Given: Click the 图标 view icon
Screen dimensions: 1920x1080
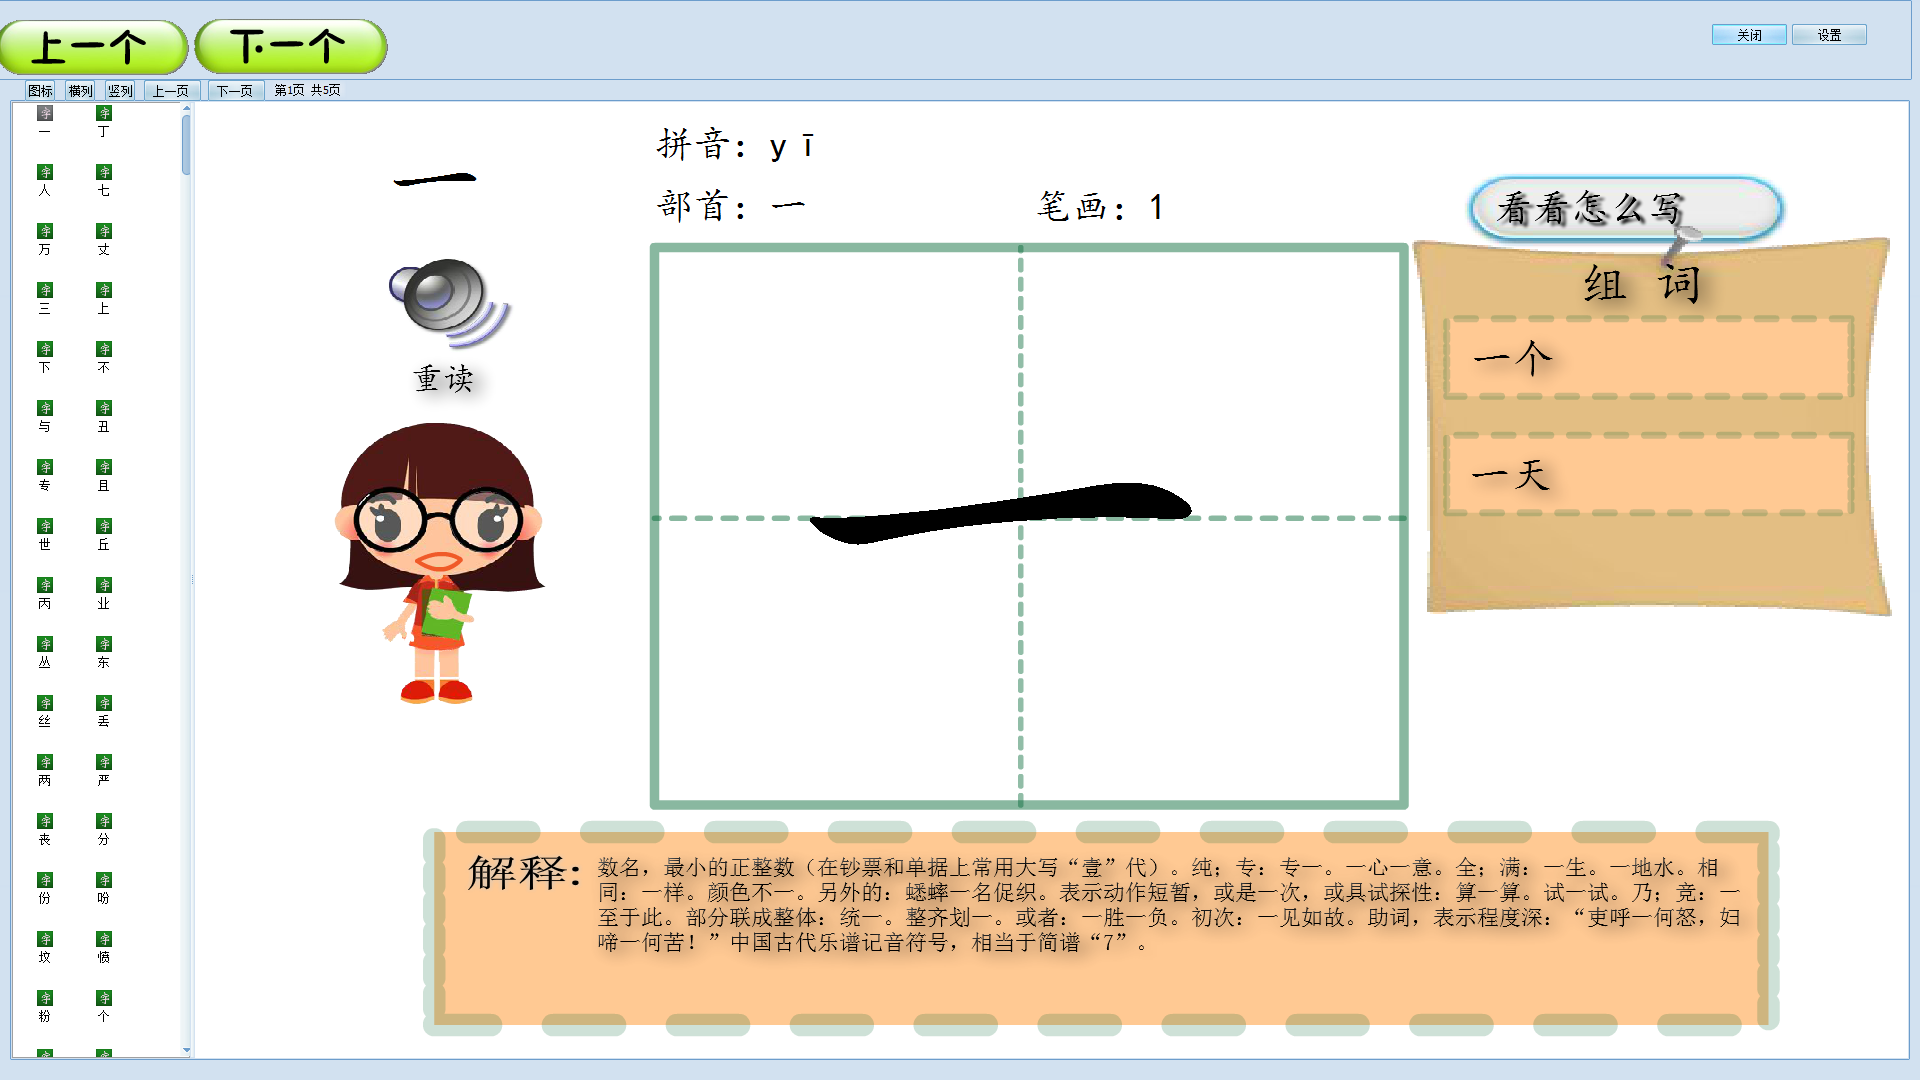Looking at the screenshot, I should (40, 90).
